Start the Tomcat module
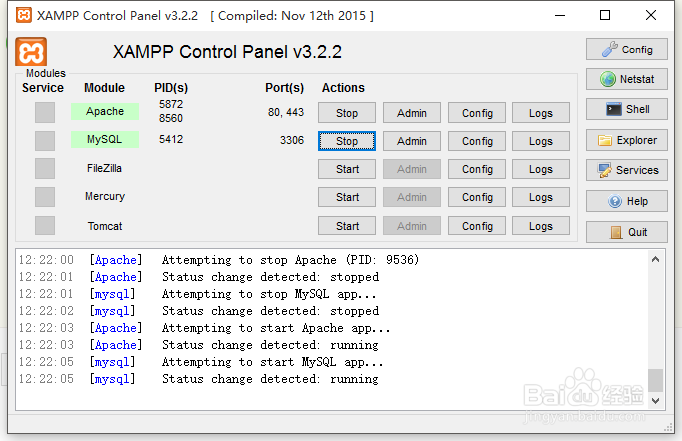 [x=347, y=226]
